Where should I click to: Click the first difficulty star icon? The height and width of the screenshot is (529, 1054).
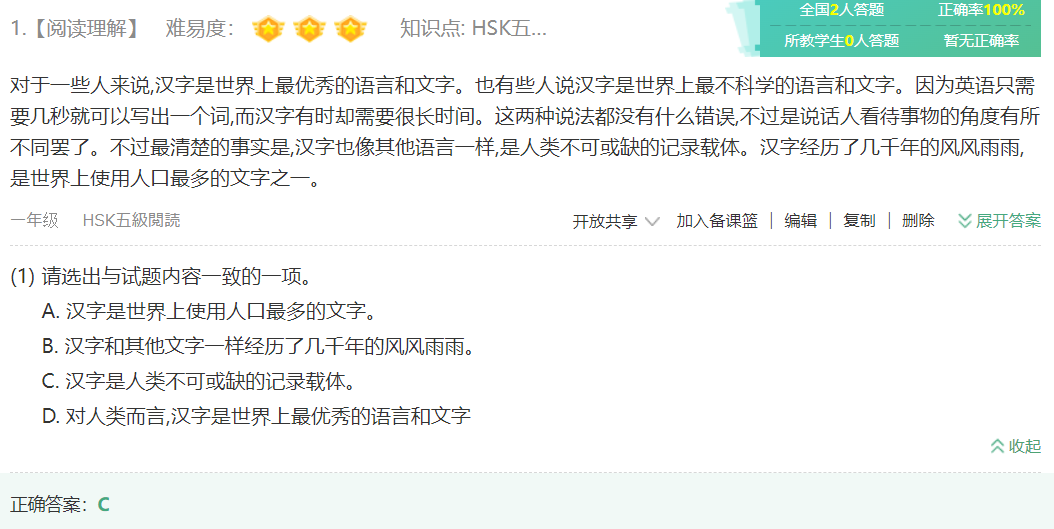[268, 30]
